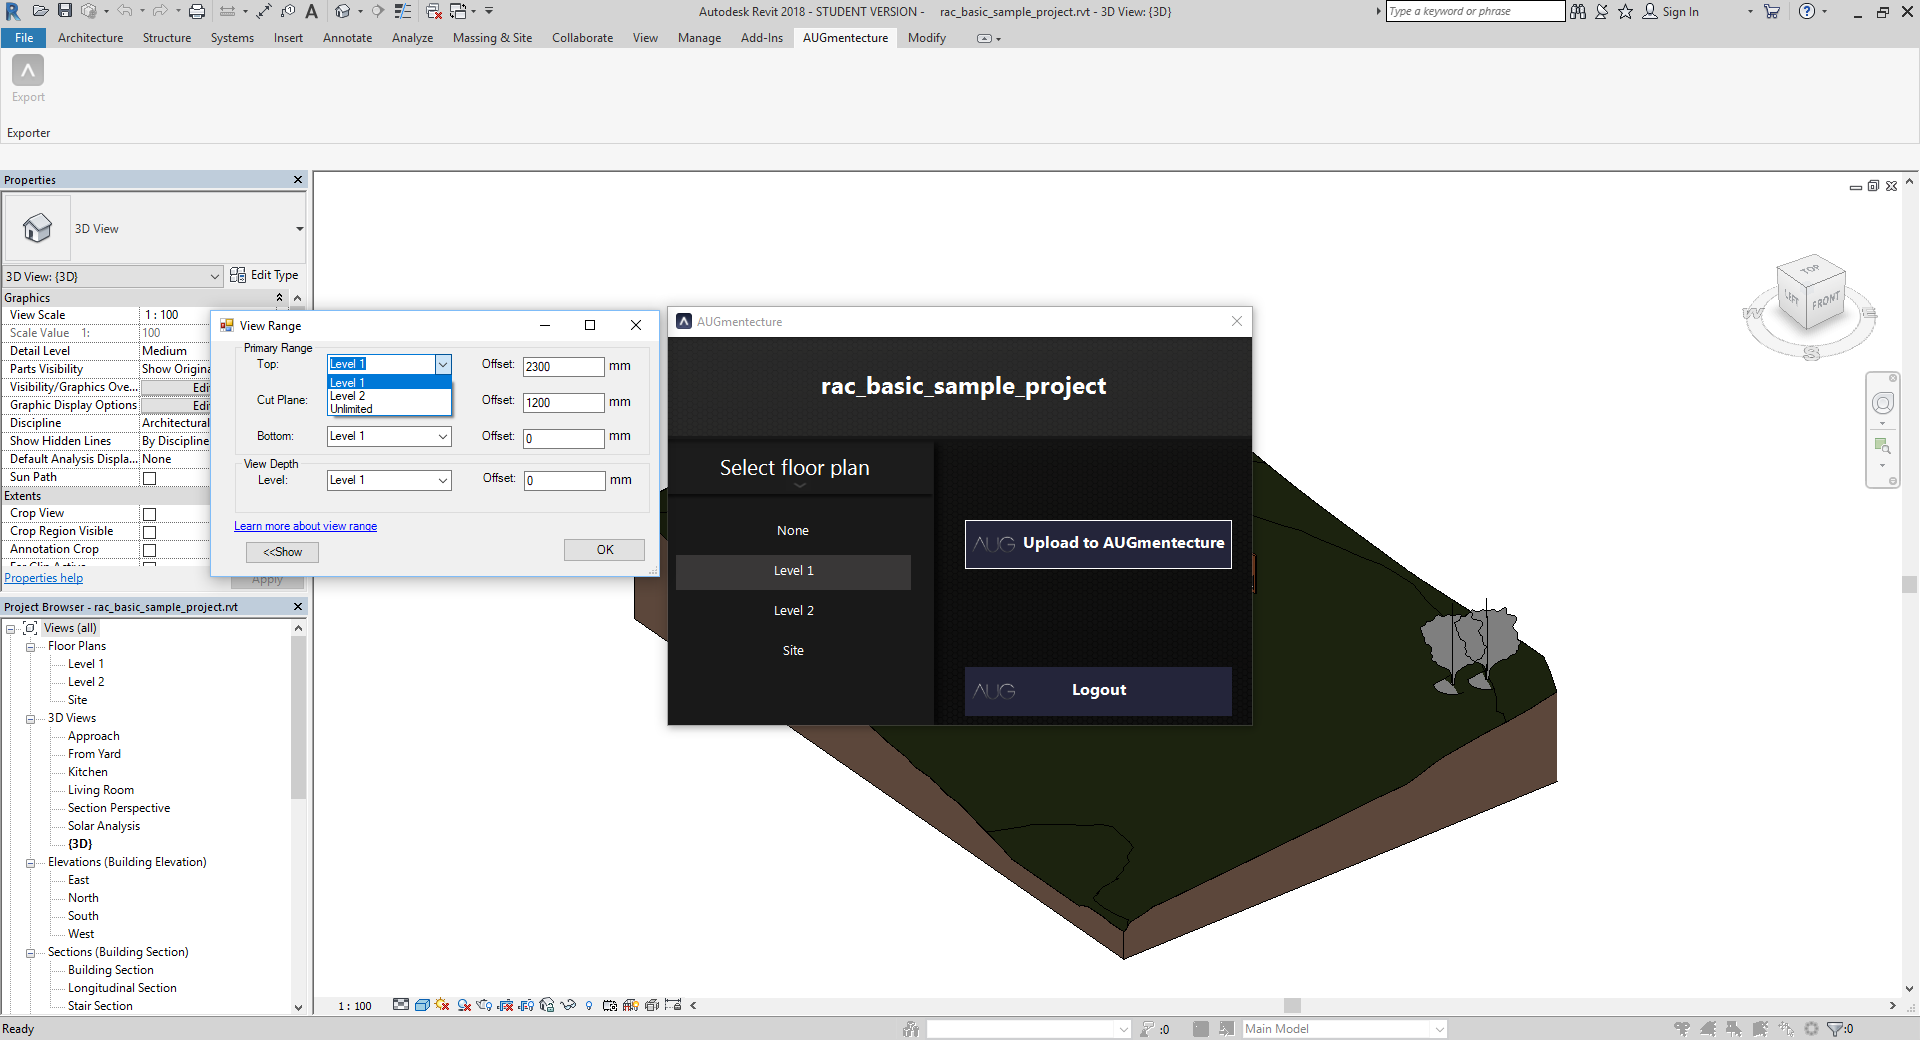
Task: Toggle the Sun Path checkbox in Properties
Action: 150,478
